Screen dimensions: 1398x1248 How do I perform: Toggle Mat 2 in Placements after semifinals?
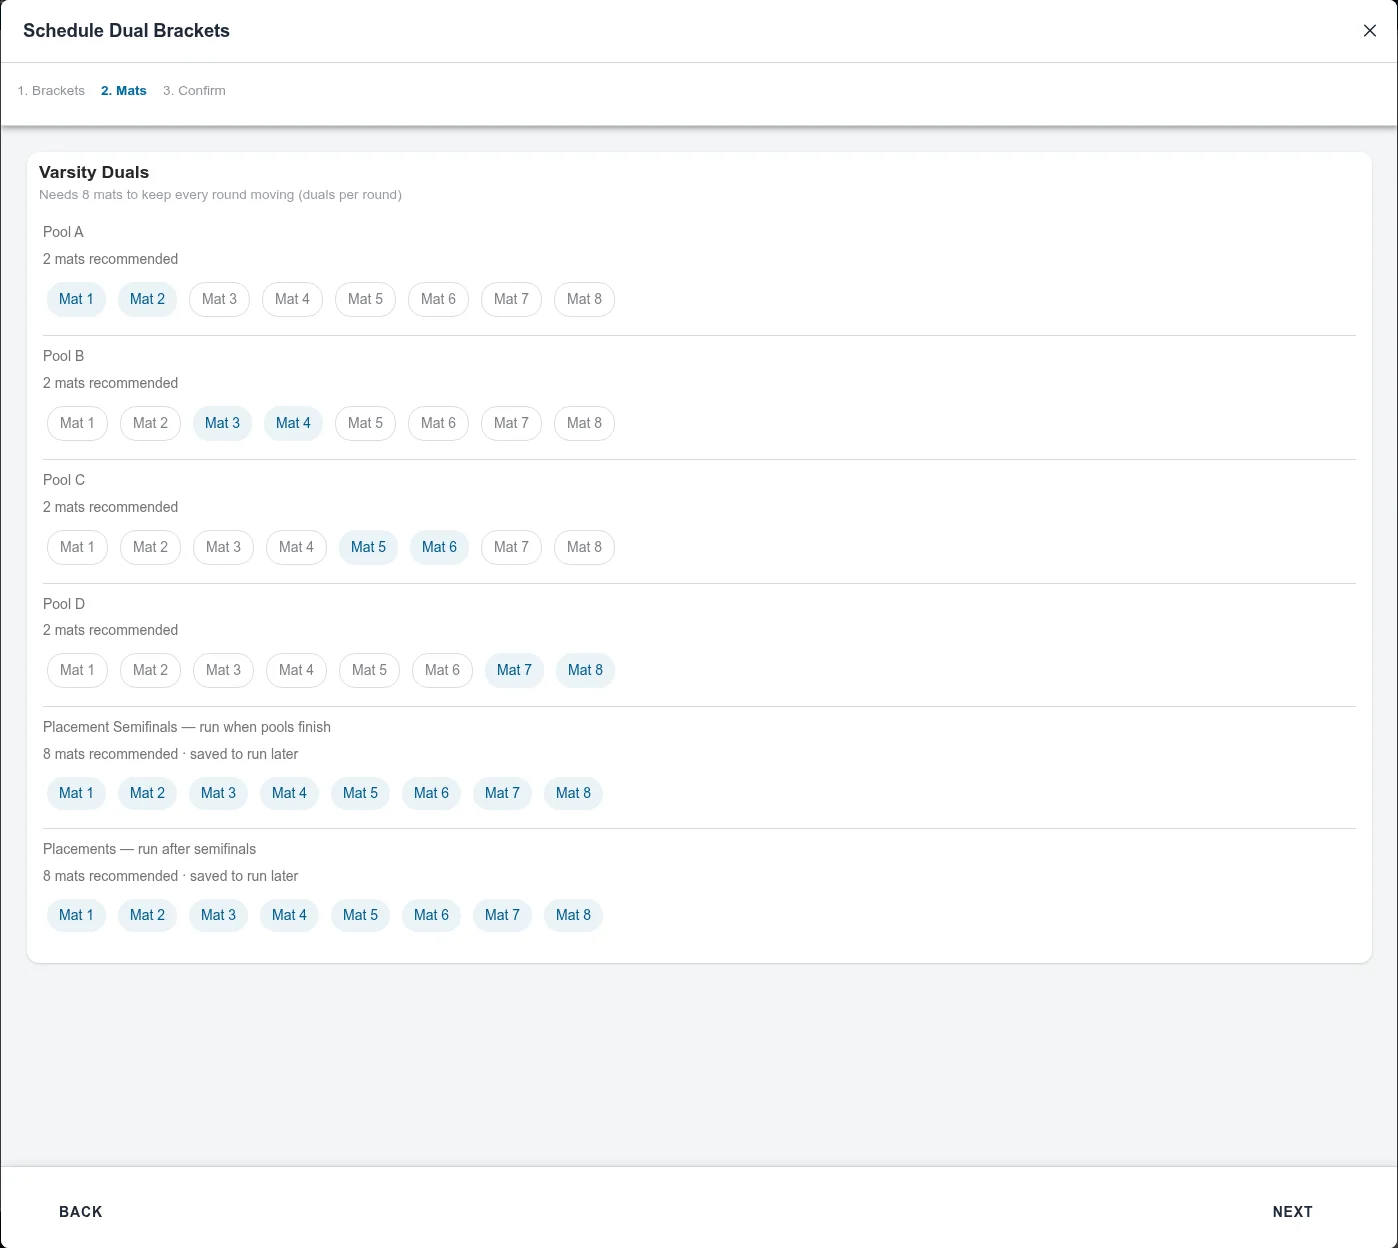147,915
